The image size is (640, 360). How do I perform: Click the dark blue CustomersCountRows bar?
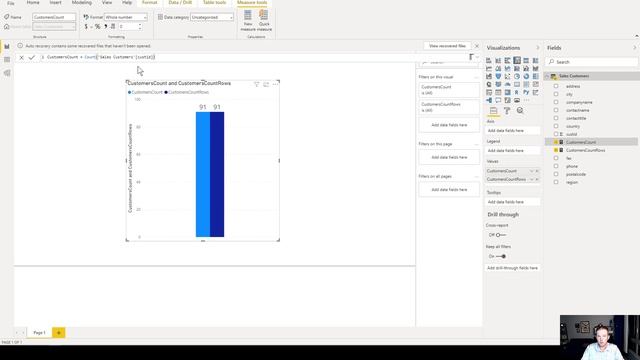click(217, 174)
